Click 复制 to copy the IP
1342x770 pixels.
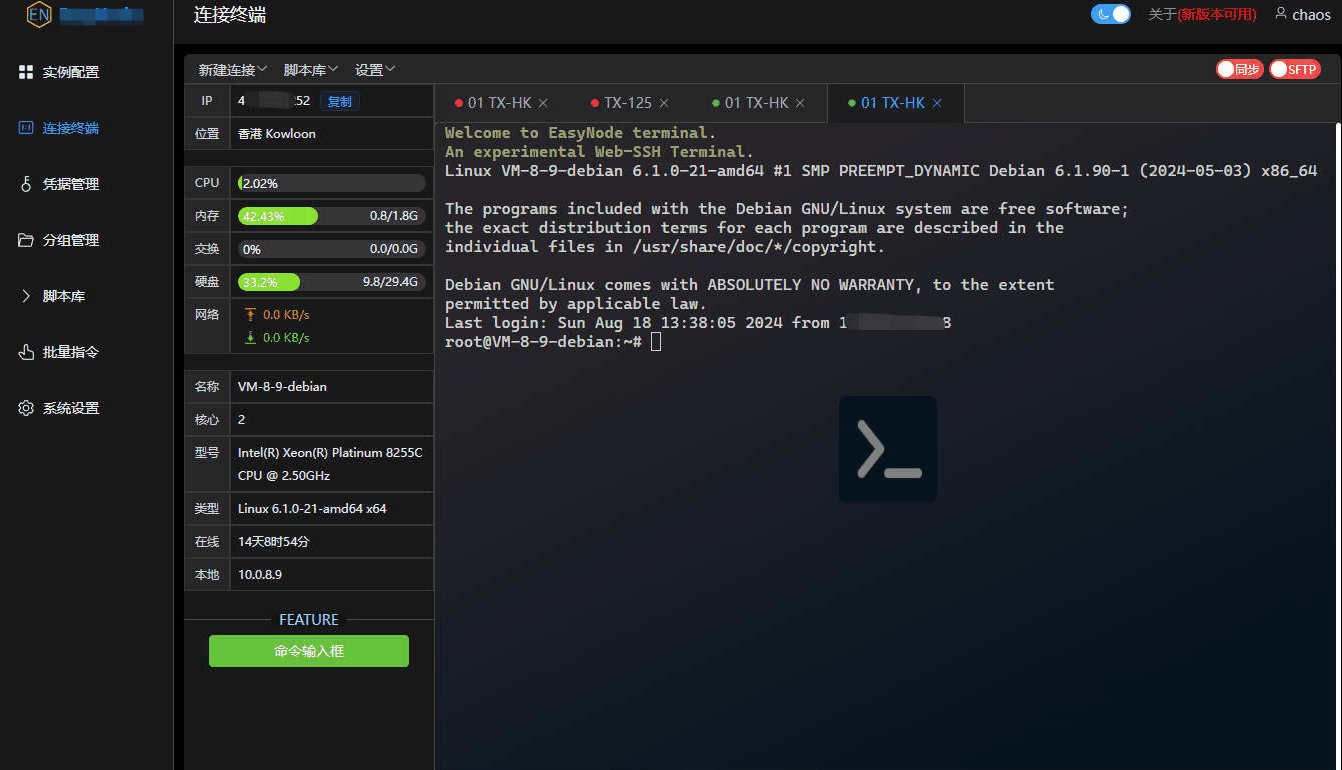[x=340, y=101]
